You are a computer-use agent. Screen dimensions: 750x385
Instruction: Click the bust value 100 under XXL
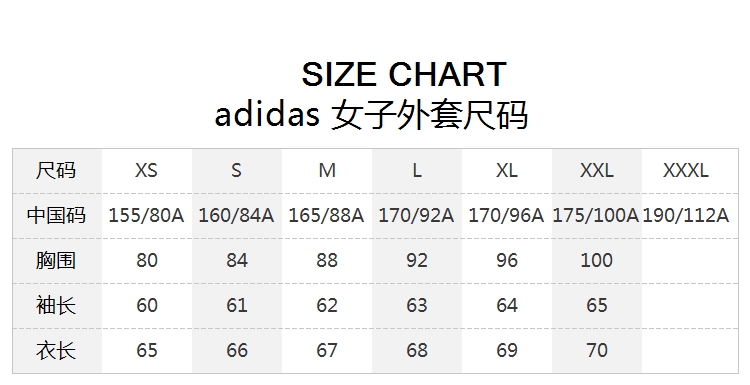[596, 260]
